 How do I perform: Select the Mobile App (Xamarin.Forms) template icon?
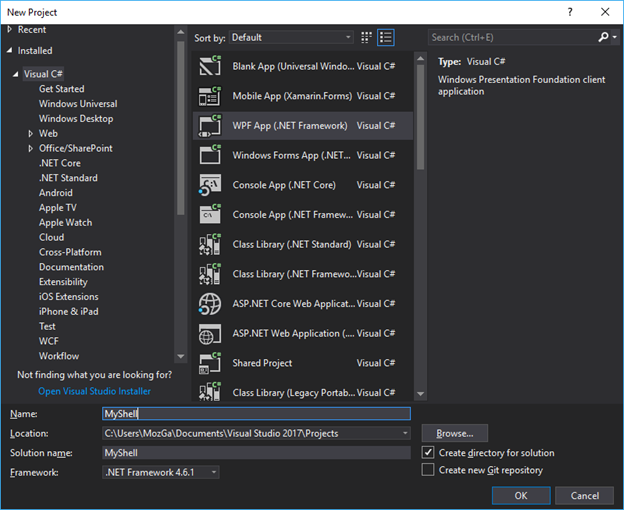coord(210,96)
